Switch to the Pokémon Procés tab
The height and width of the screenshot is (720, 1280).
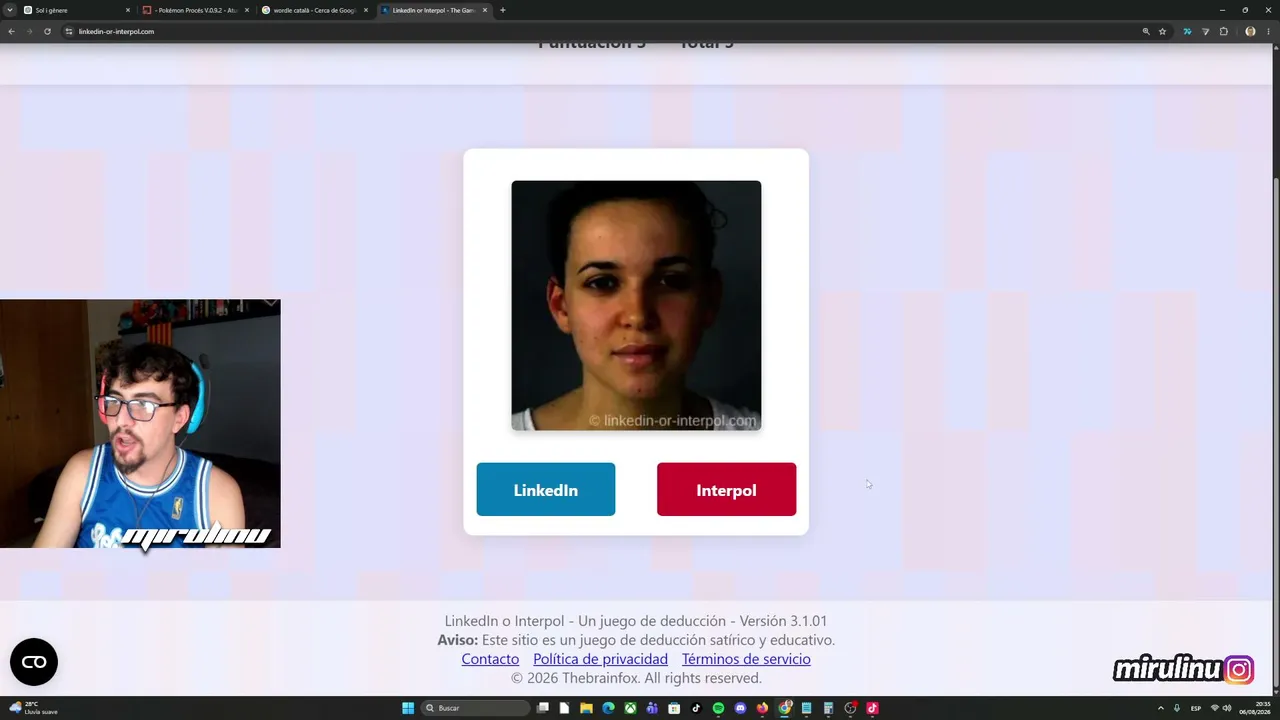pyautogui.click(x=195, y=10)
